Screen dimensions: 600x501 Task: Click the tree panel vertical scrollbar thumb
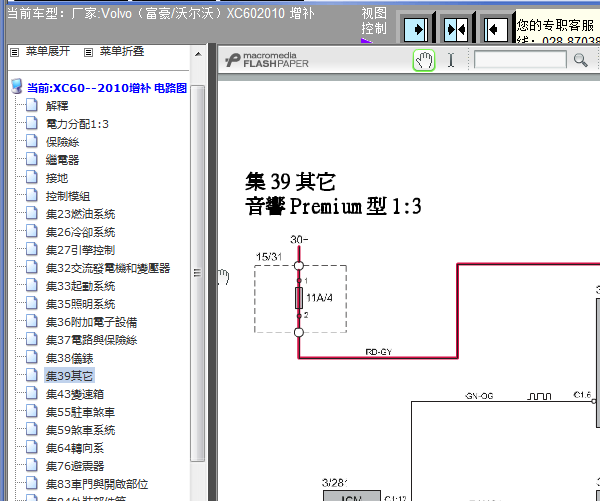197,273
